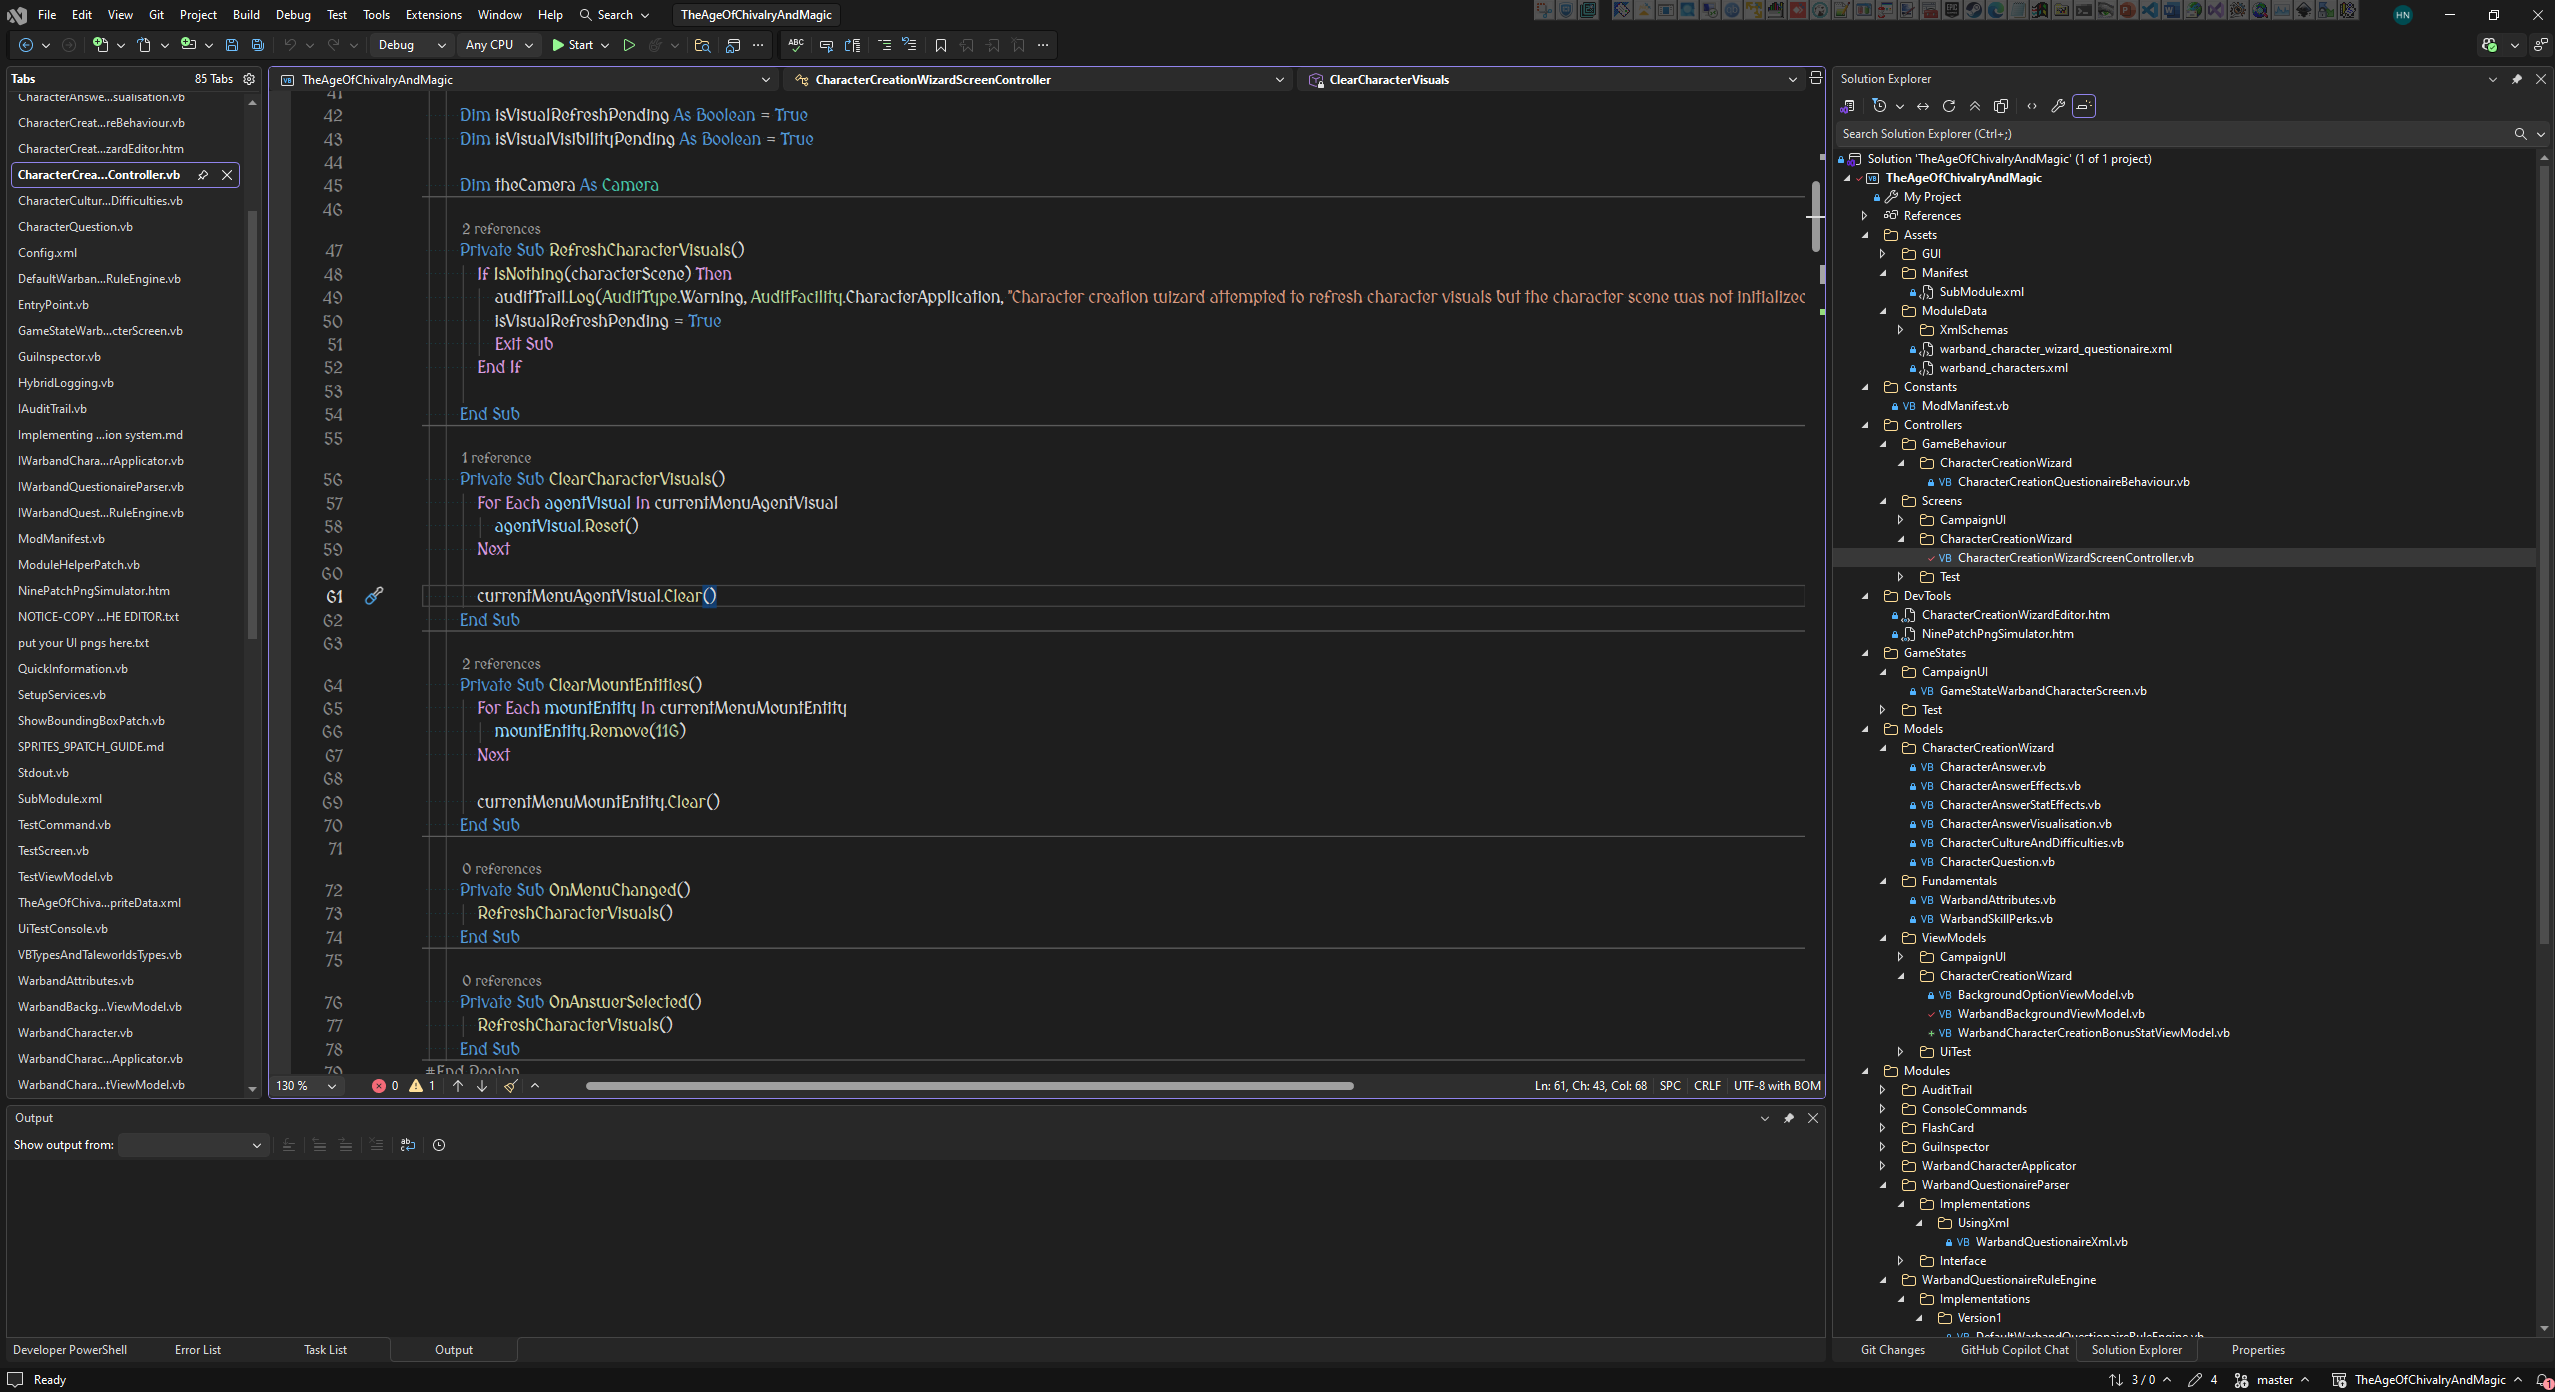2555x1392 pixels.
Task: Click the Save All toolbar icon
Action: coord(257,45)
